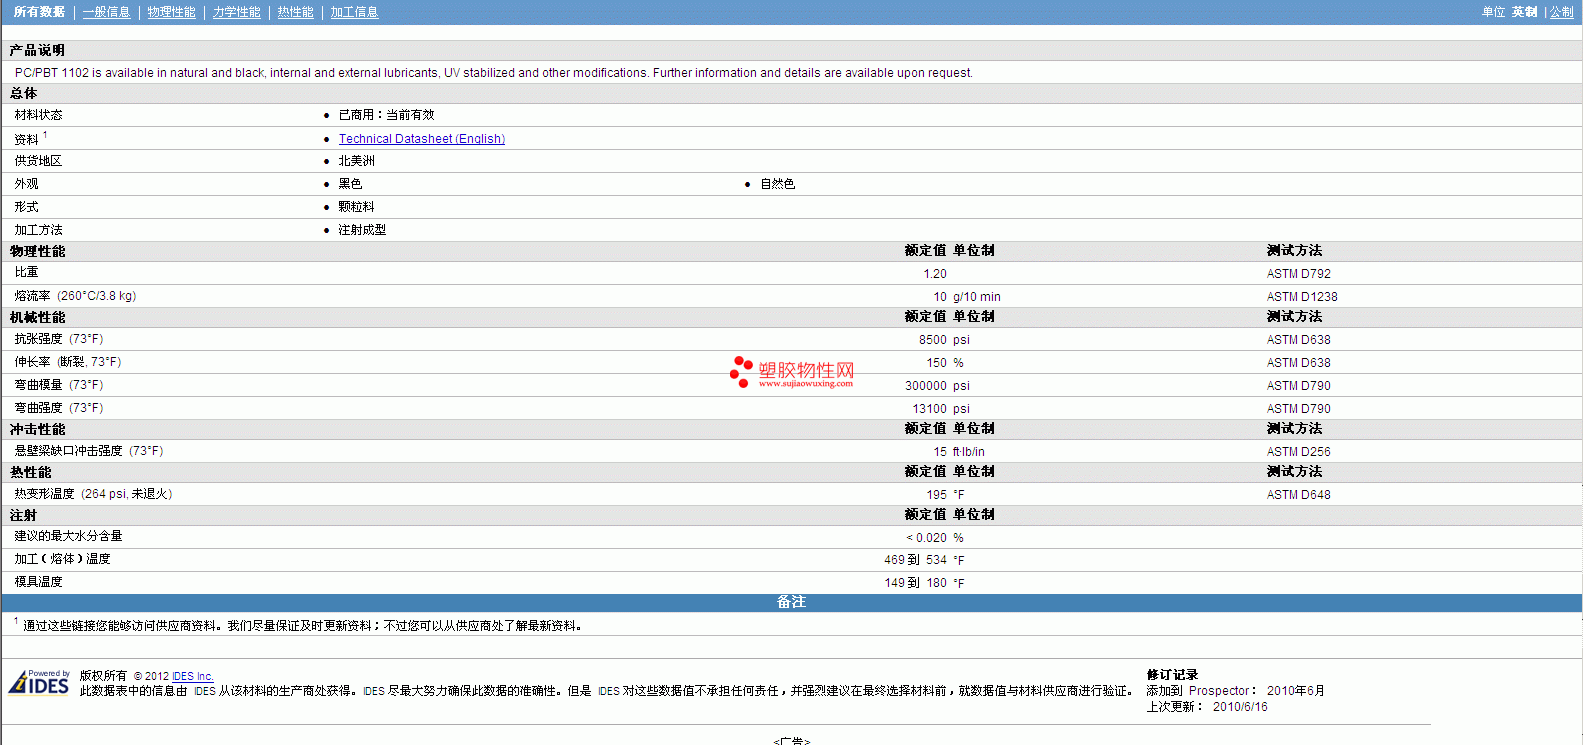Open Technical Datasheet (English) link
Screen dimensions: 1583x745
(421, 139)
